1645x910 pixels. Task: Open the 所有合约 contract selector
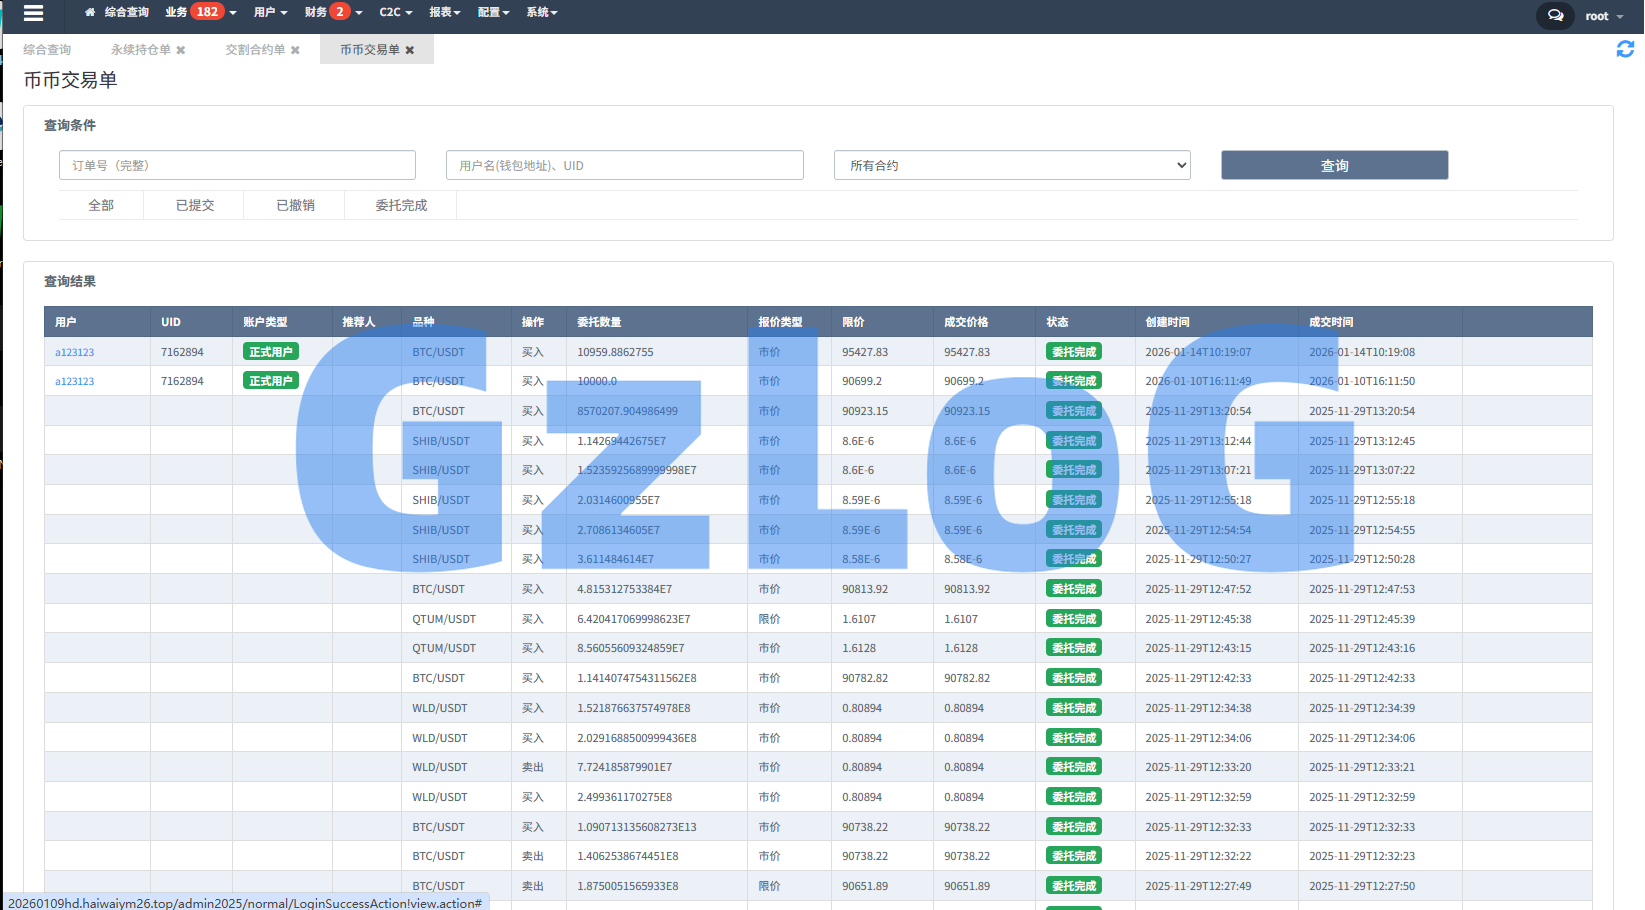point(1011,166)
